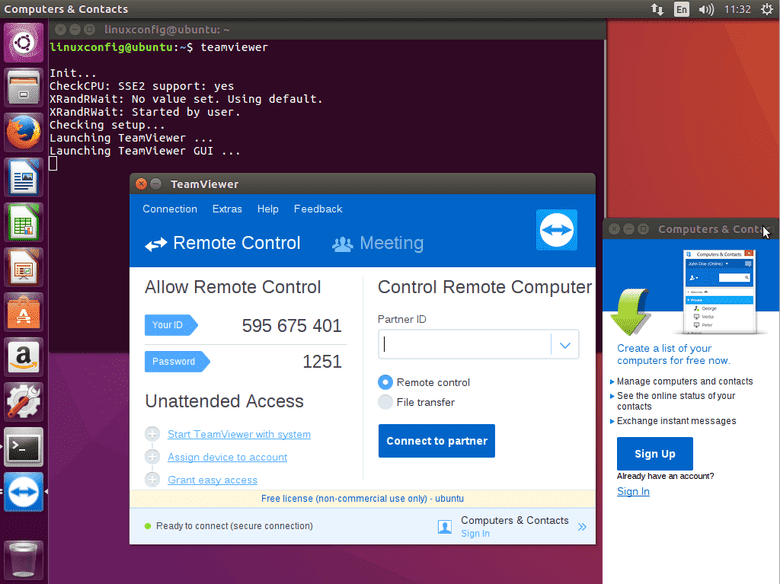Click the TeamViewer logo in header

click(x=557, y=230)
